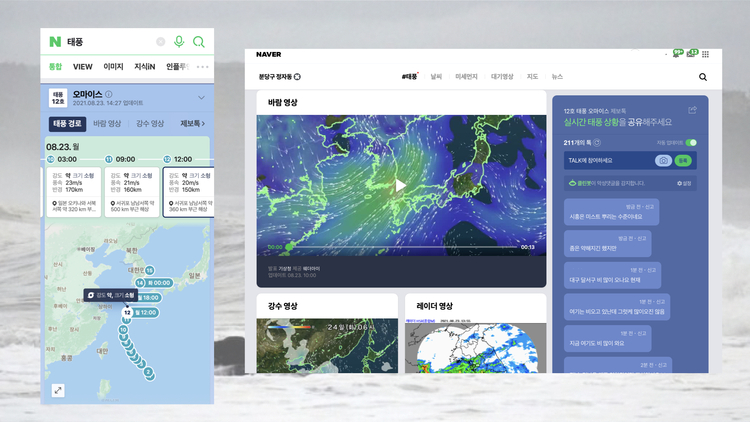Click the share icon in the typhoon report panel

coord(693,110)
